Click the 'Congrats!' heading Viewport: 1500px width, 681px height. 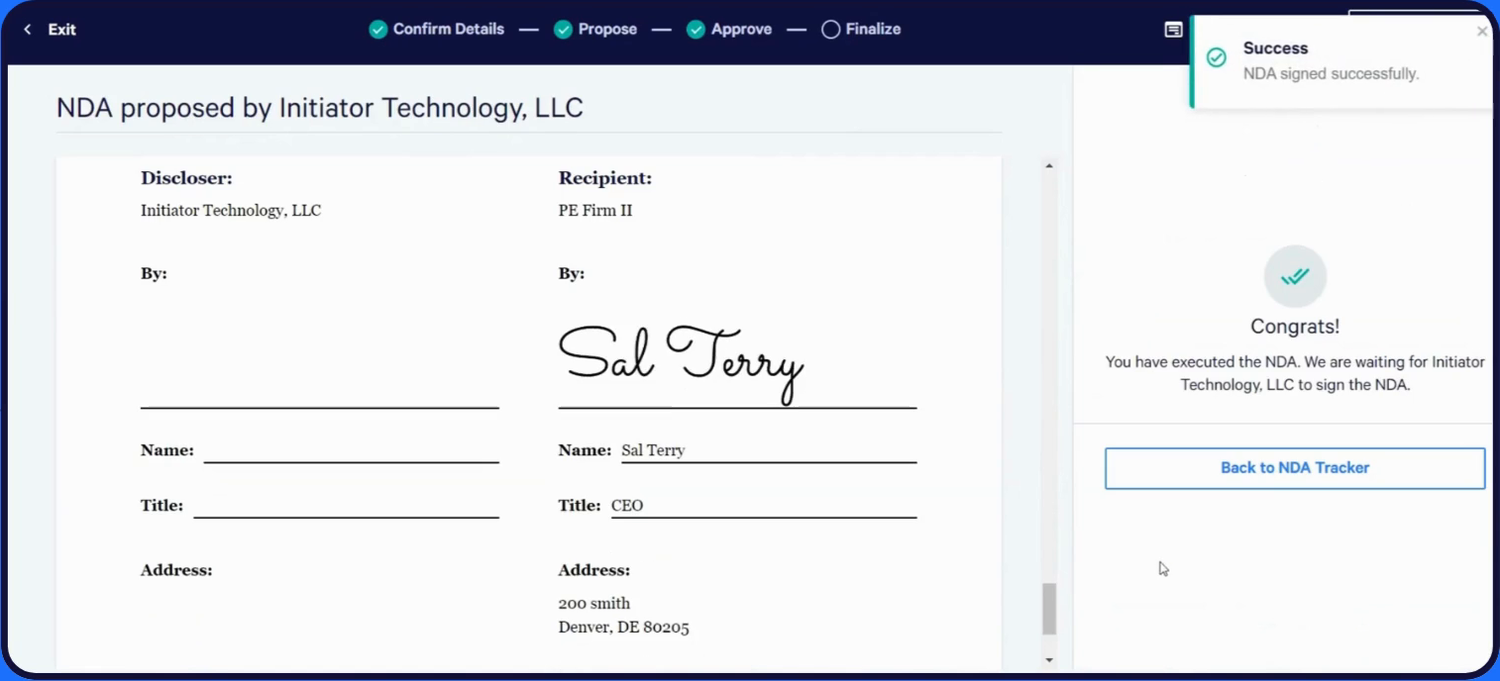pos(1295,327)
